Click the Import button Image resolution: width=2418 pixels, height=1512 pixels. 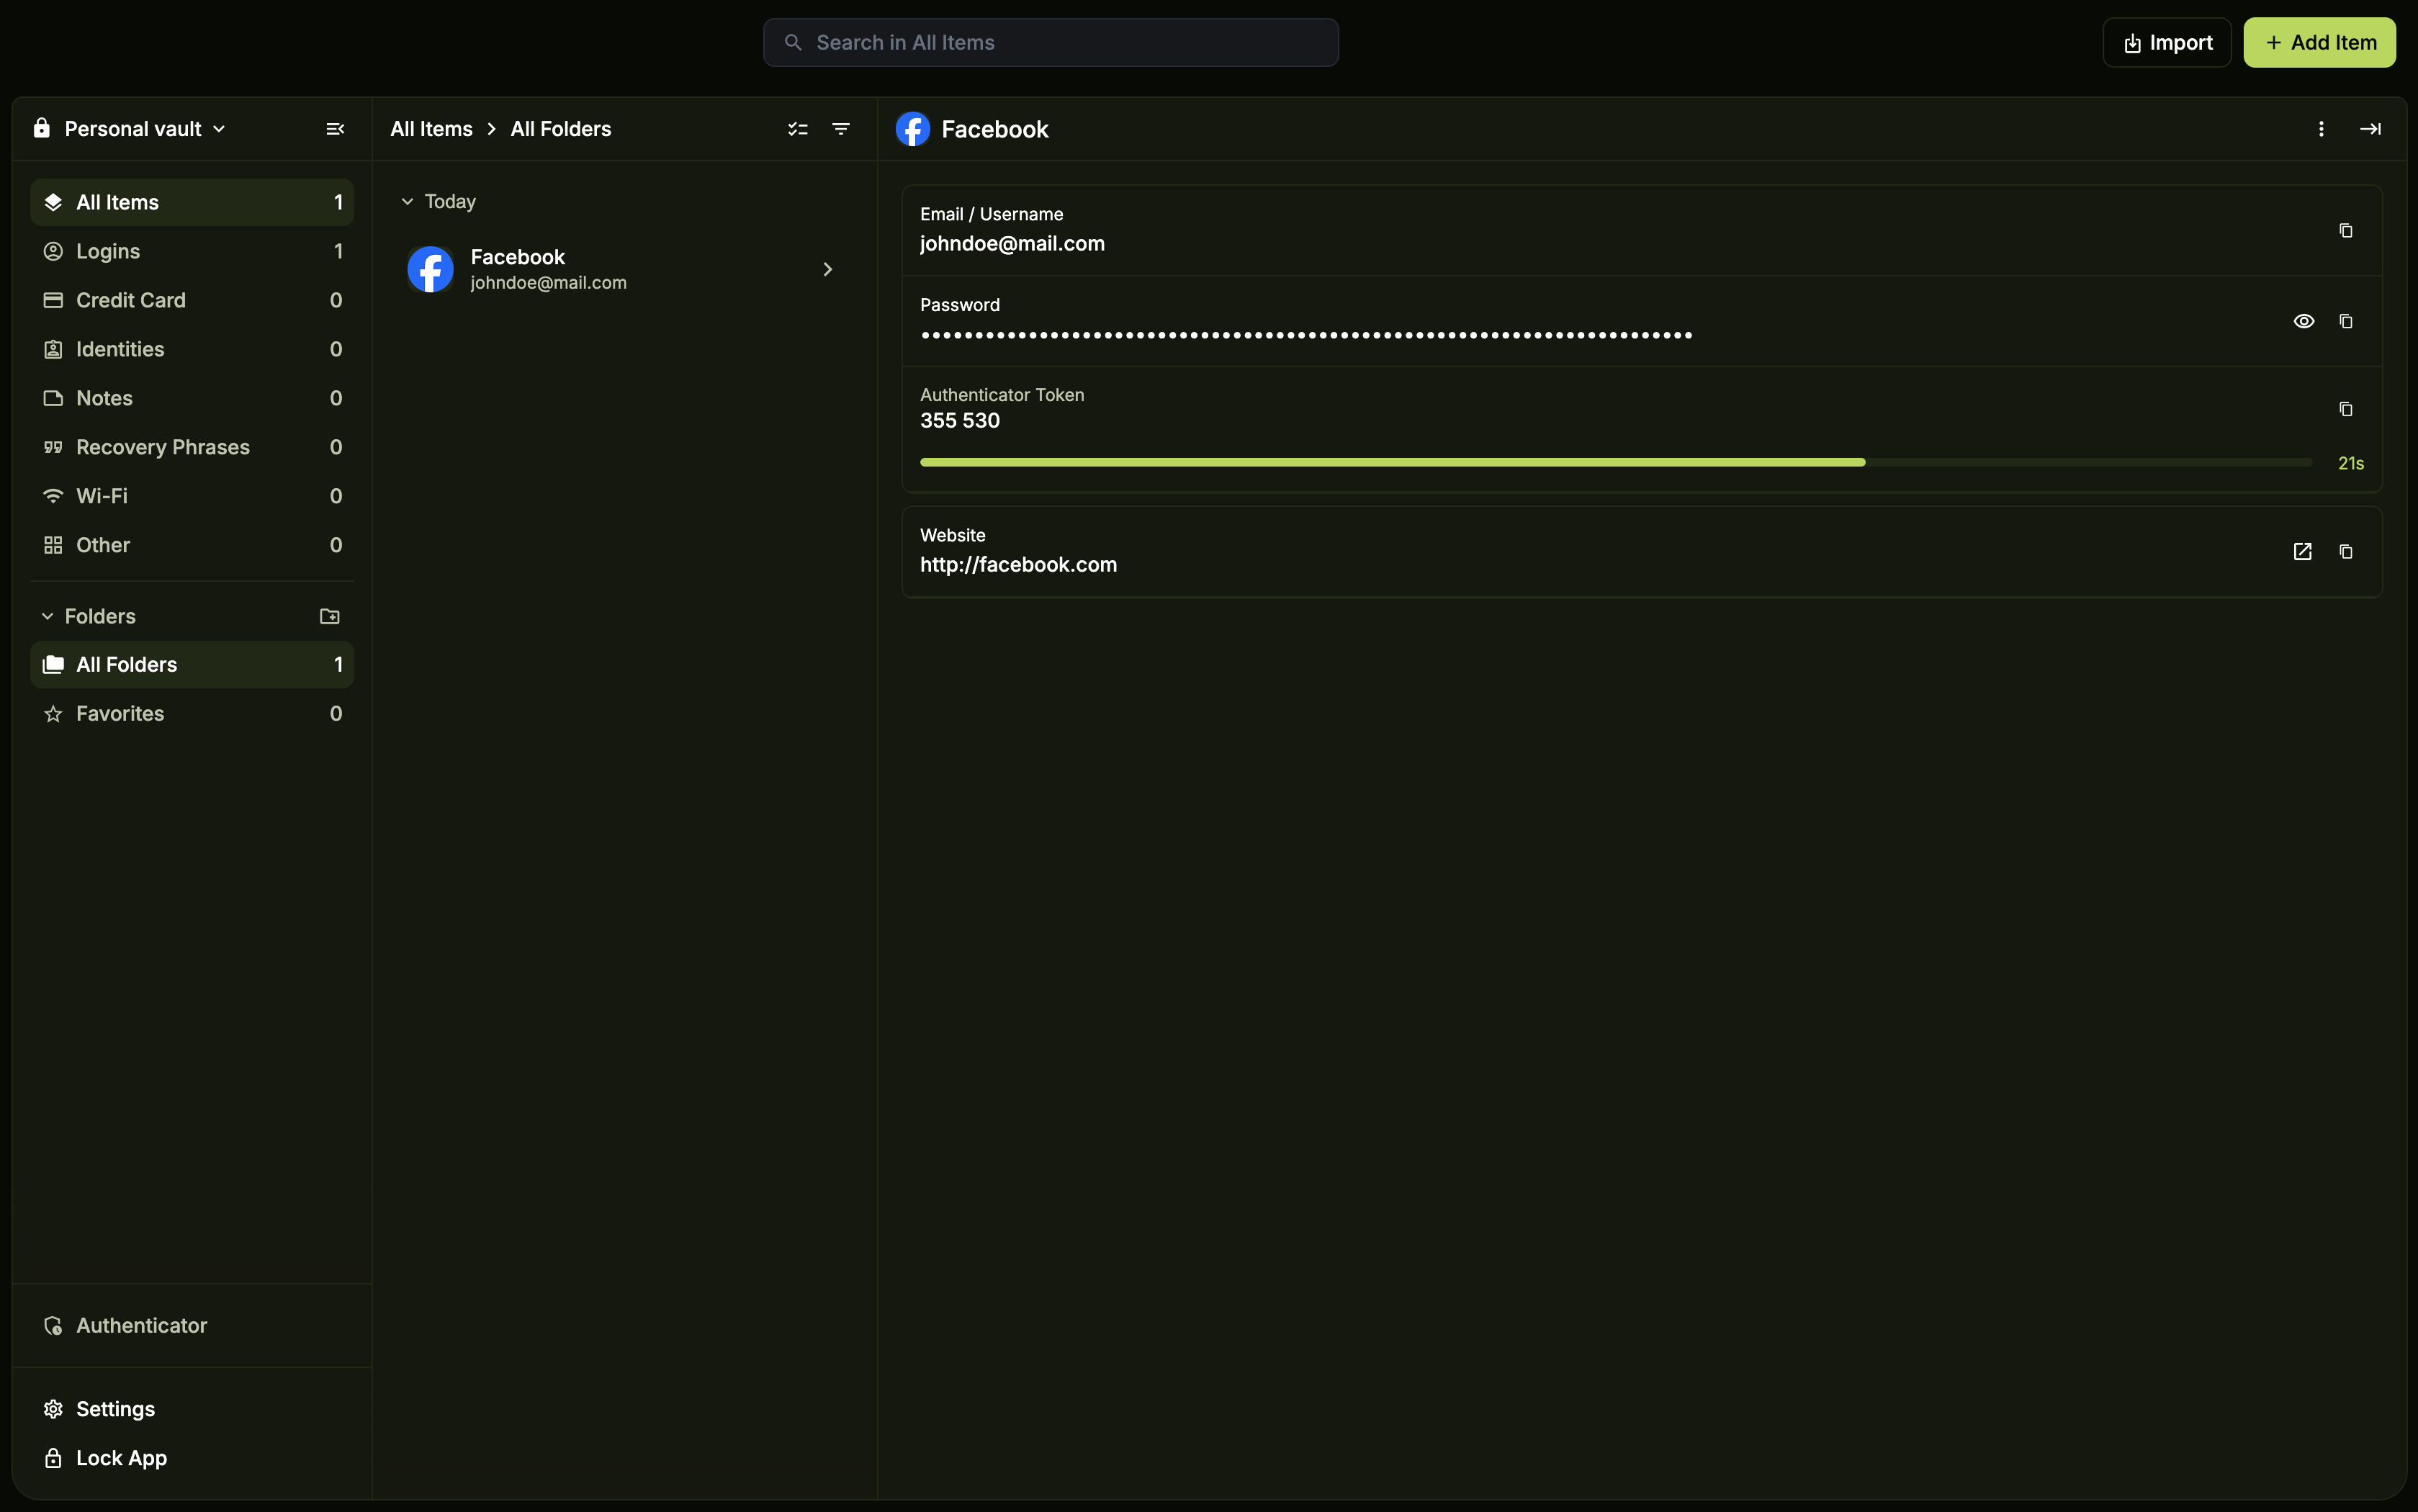[x=2167, y=43]
